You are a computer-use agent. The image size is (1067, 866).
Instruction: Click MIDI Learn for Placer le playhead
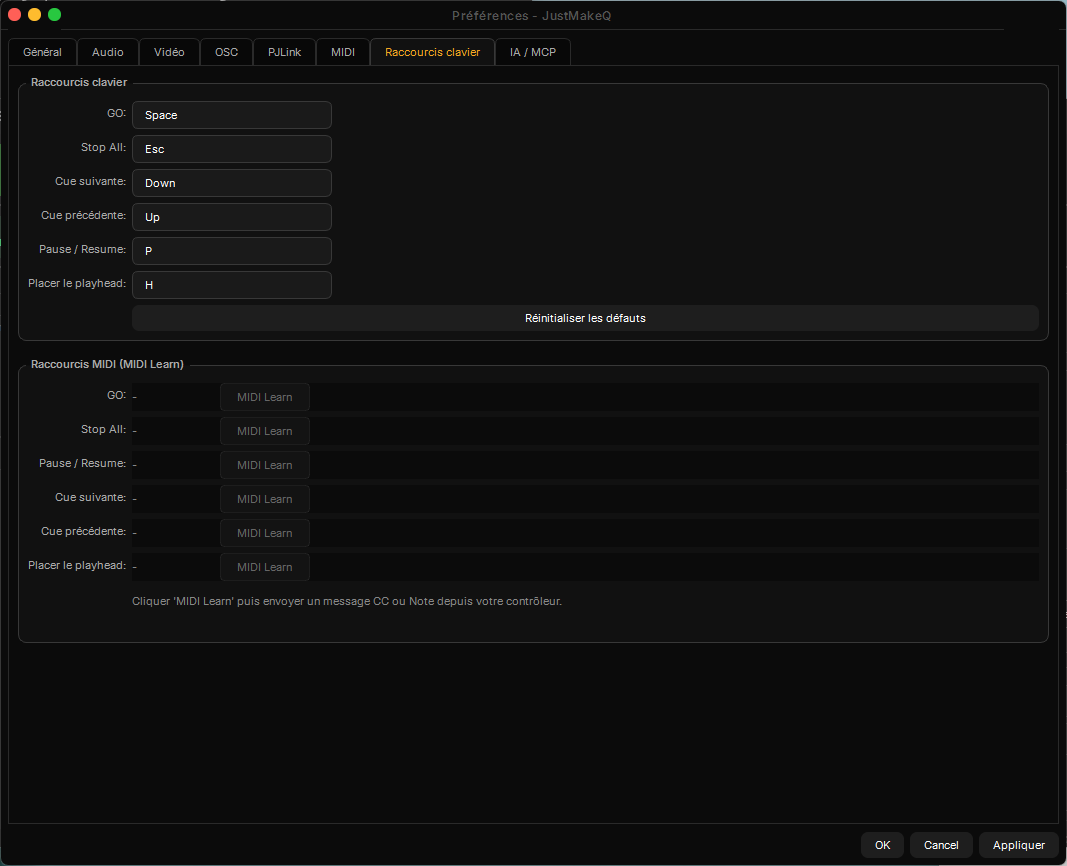[265, 567]
